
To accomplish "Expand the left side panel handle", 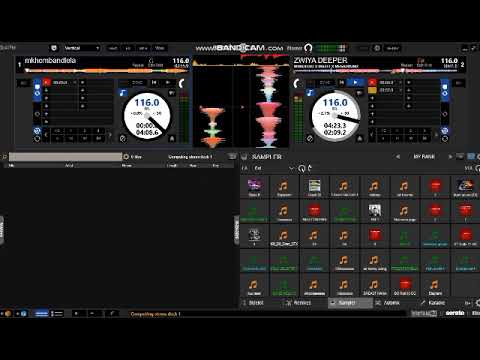I will pyautogui.click(x=2, y=230).
